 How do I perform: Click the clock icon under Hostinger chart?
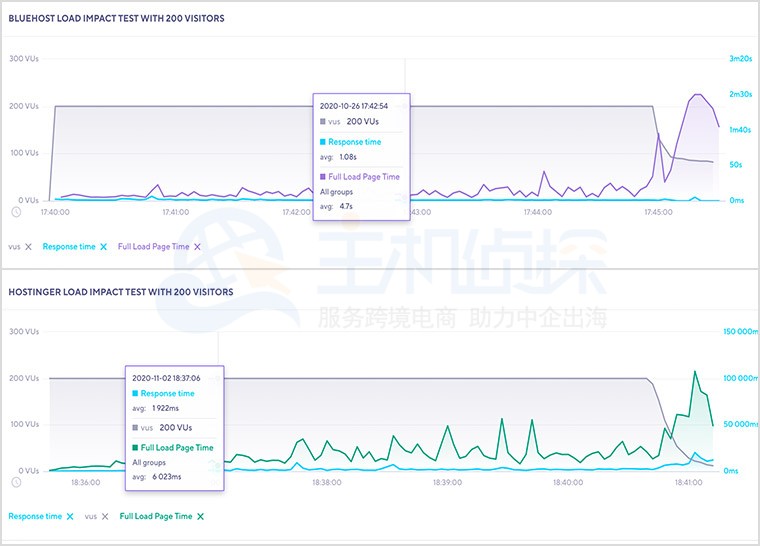(x=16, y=481)
